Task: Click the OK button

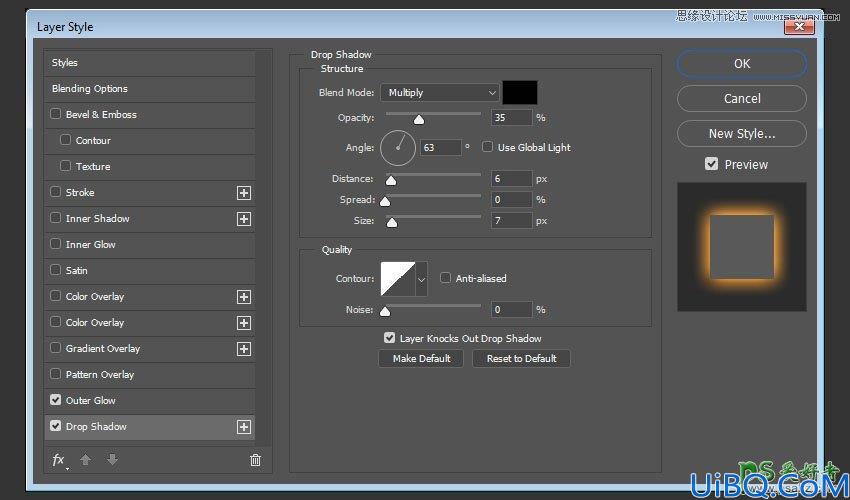Action: pyautogui.click(x=742, y=64)
